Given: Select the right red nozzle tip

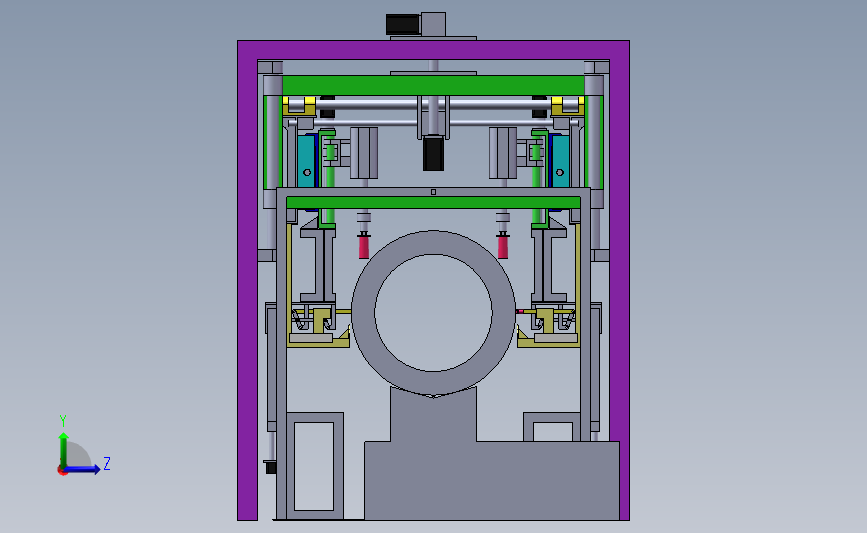Looking at the screenshot, I should pyautogui.click(x=503, y=246).
